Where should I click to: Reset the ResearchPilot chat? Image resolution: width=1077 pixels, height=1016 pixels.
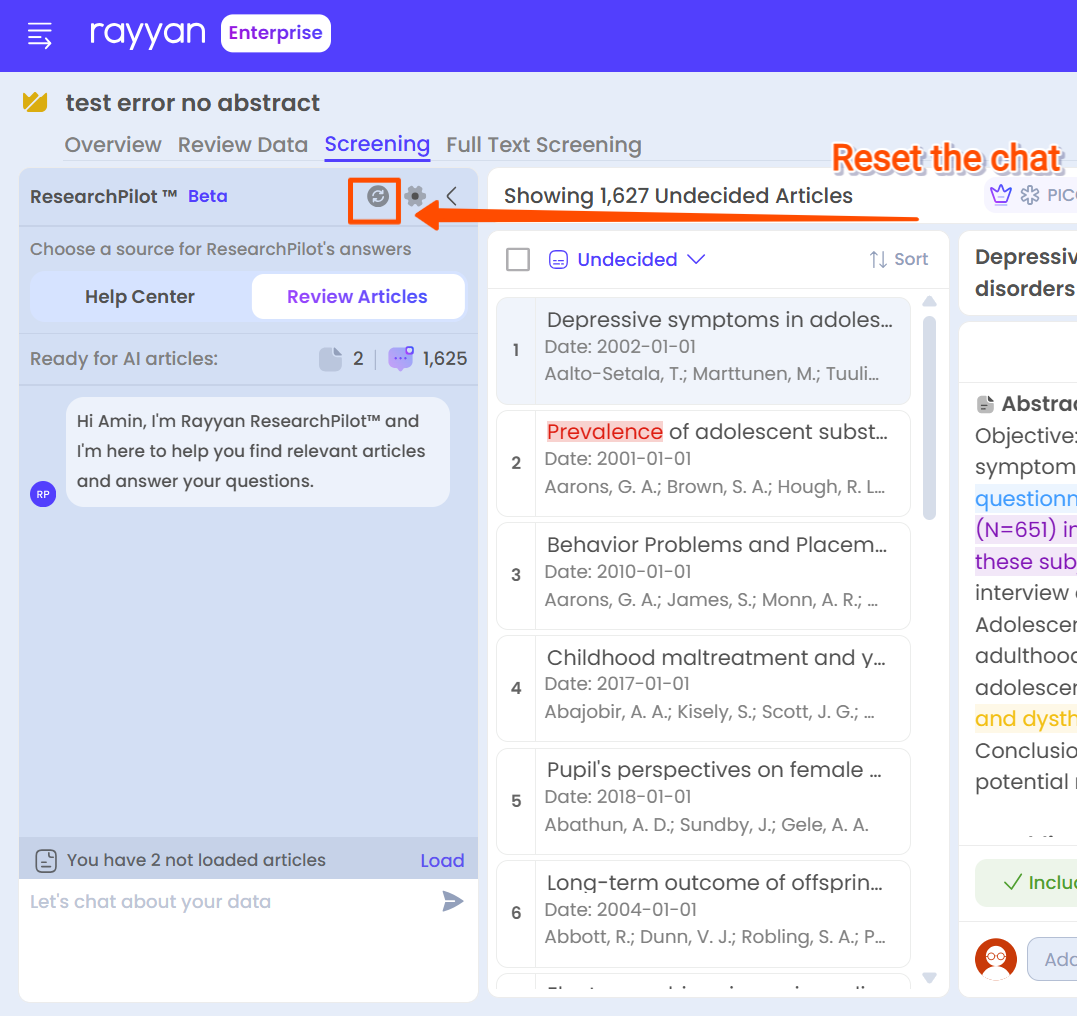(377, 196)
